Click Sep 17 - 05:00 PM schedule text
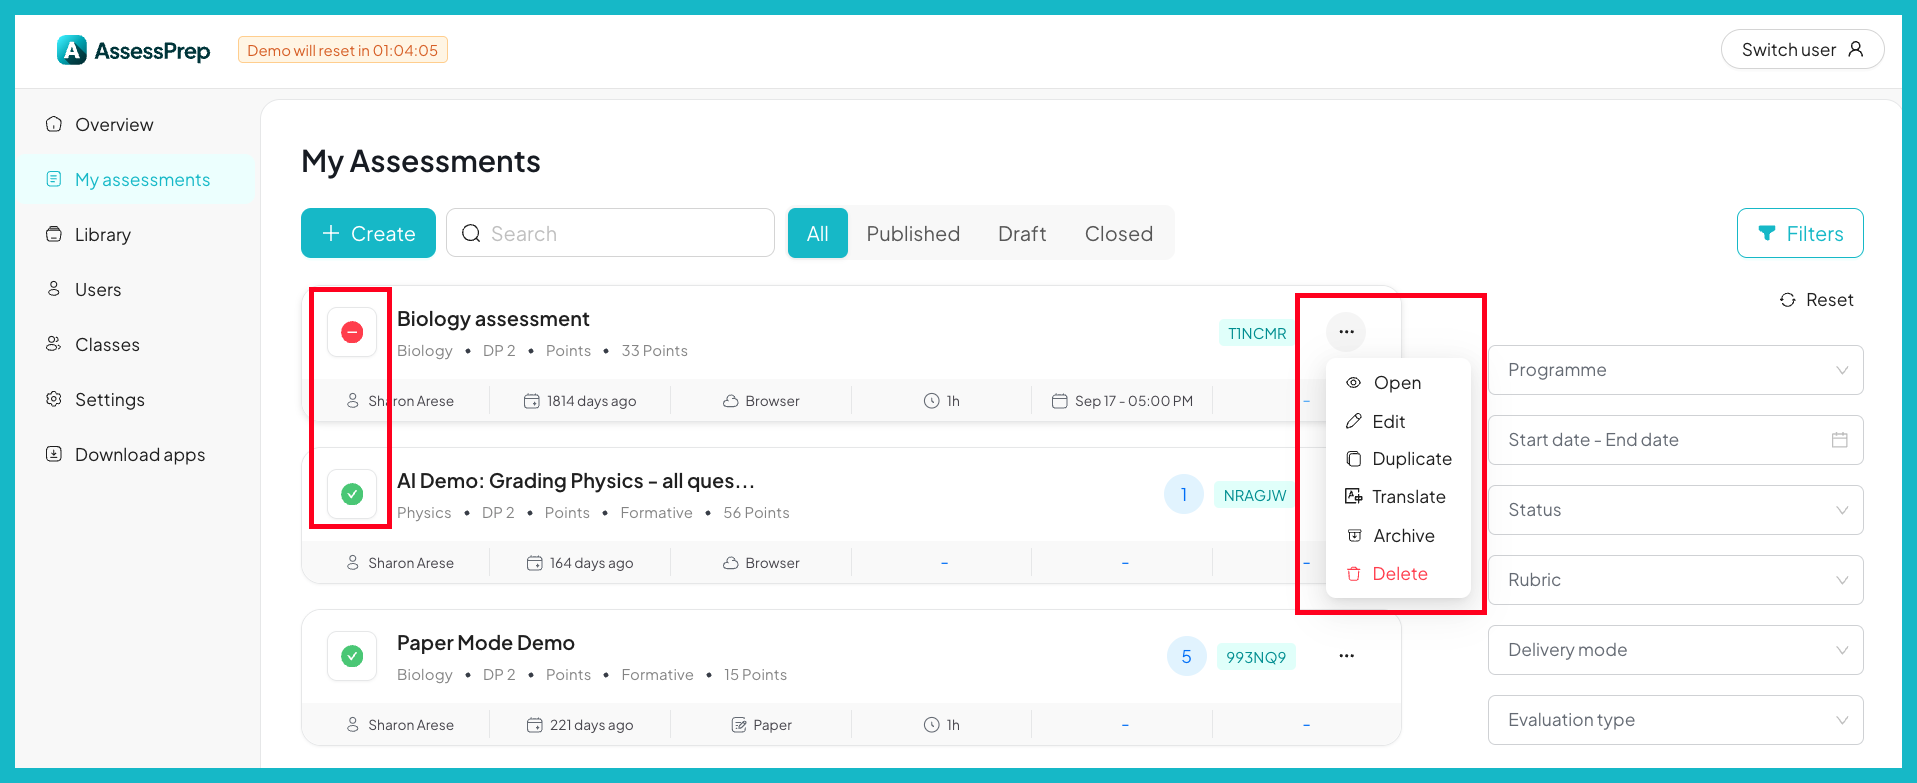Viewport: 1917px width, 783px height. (1133, 401)
